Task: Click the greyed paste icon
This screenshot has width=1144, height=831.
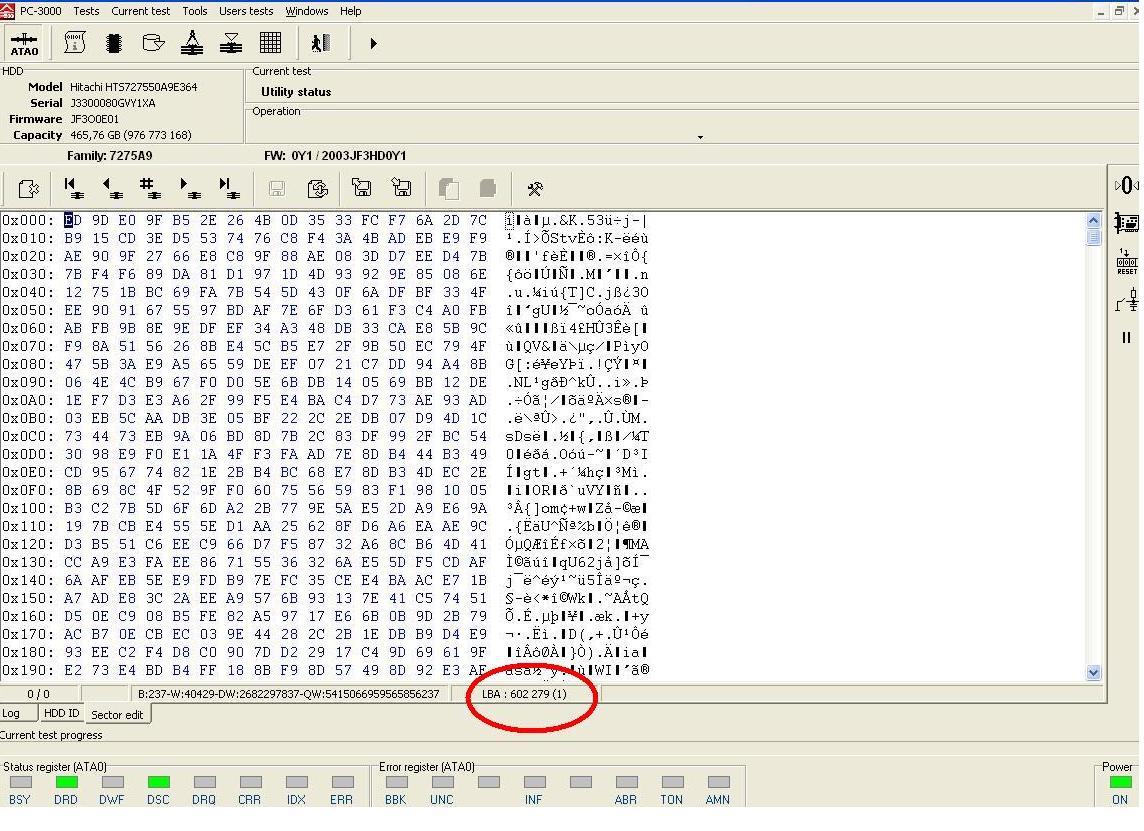Action: click(487, 188)
